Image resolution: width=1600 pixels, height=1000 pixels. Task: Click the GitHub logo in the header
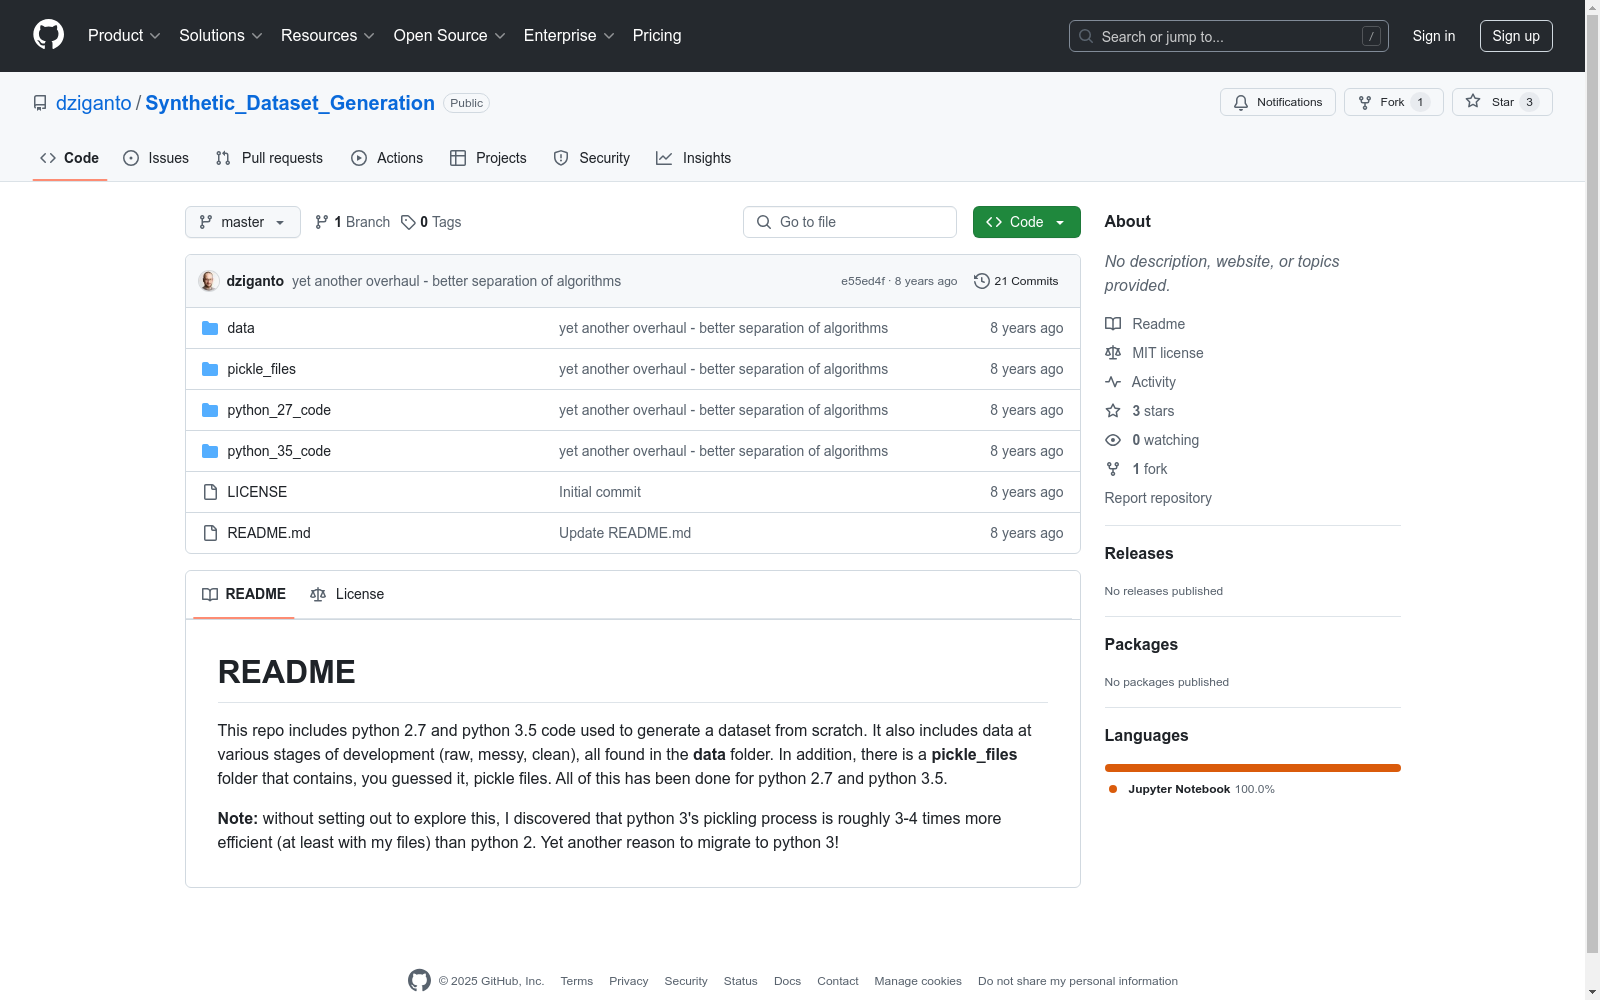(x=48, y=35)
